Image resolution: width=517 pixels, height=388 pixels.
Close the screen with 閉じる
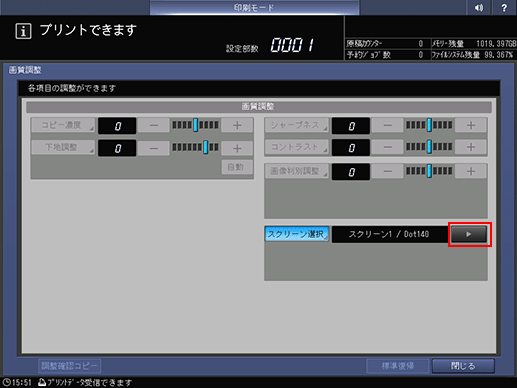click(463, 366)
